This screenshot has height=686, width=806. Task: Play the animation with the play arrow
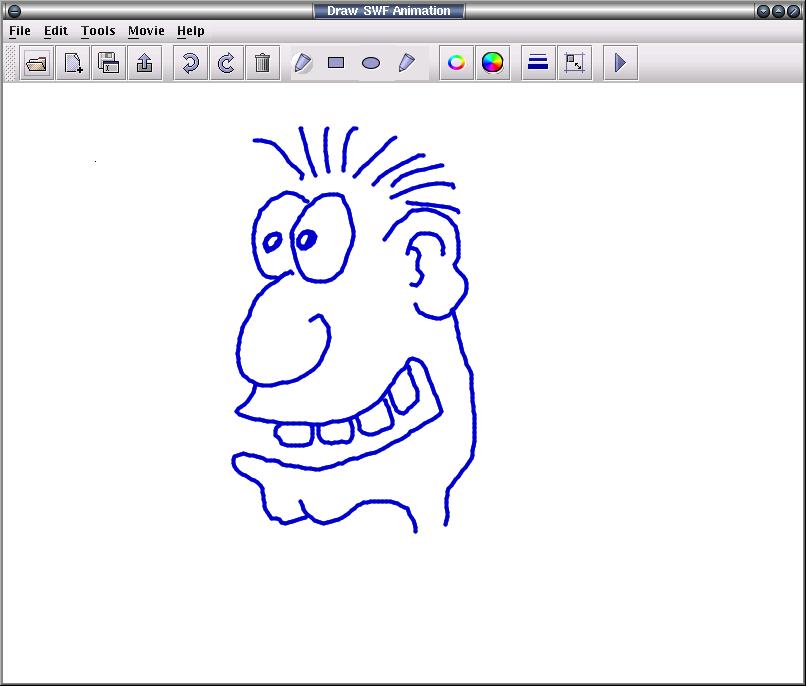(620, 63)
